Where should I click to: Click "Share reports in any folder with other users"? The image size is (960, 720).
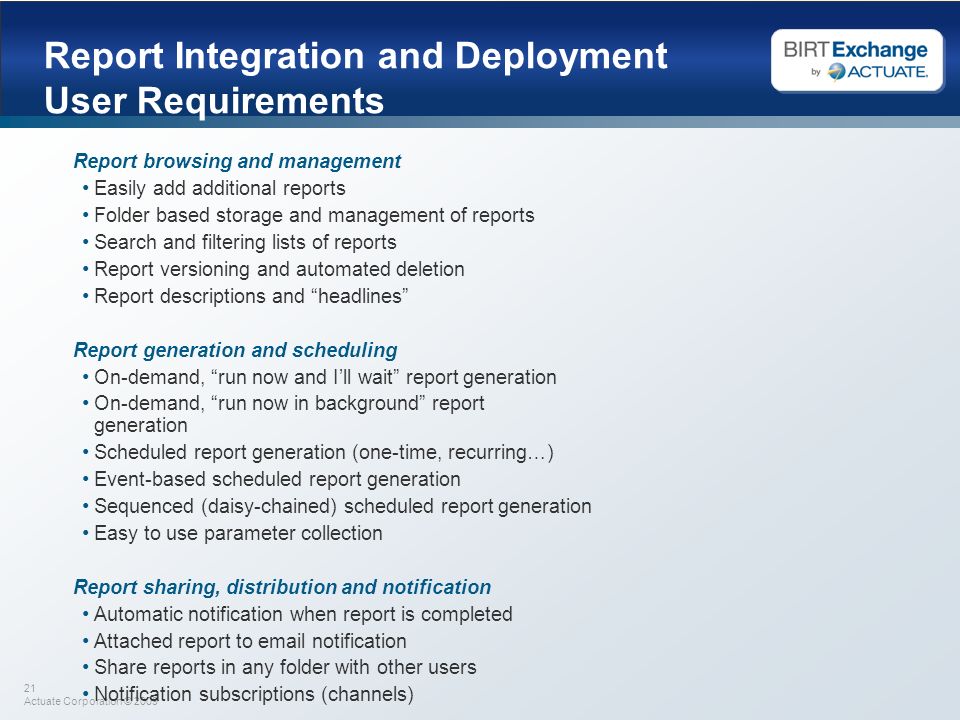click(285, 667)
